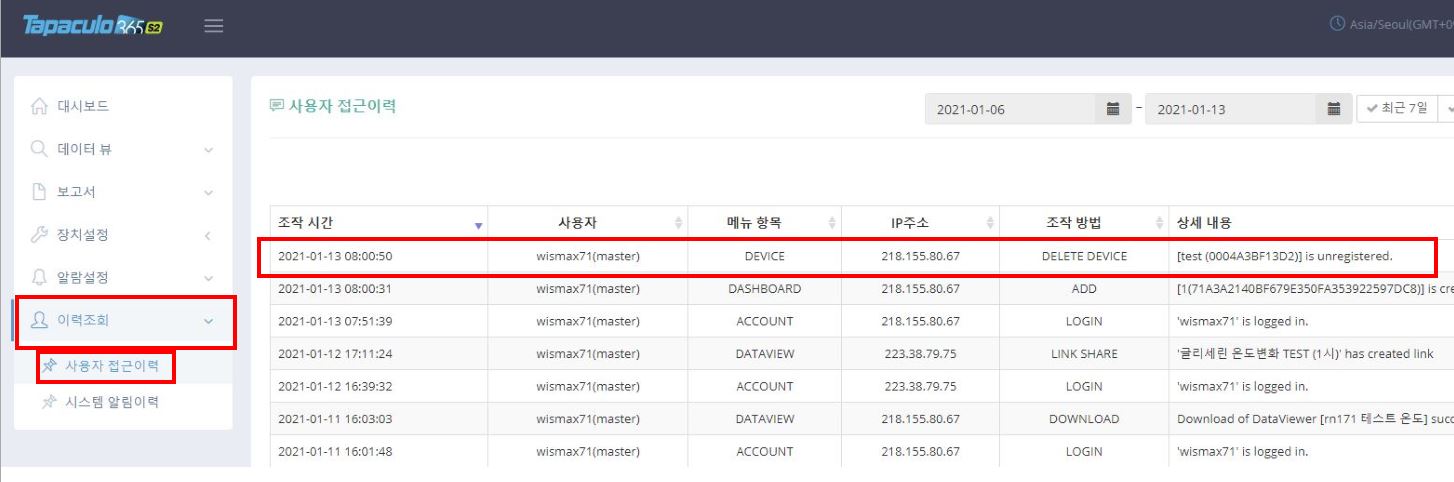
Task: Click the 최근 7일 button
Action: coord(1396,108)
